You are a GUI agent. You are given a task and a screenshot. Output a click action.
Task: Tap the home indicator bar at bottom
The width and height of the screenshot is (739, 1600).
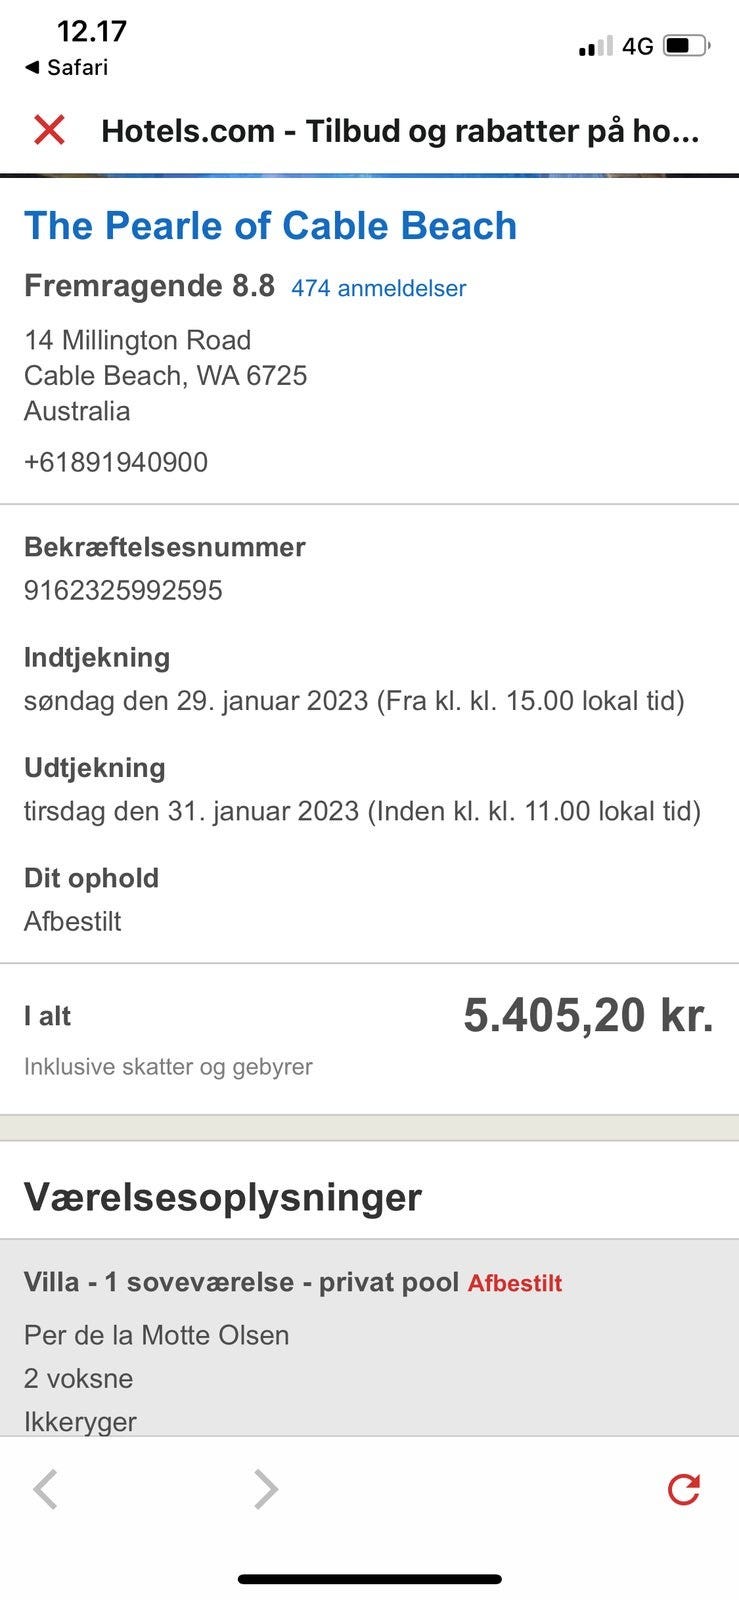369,1579
